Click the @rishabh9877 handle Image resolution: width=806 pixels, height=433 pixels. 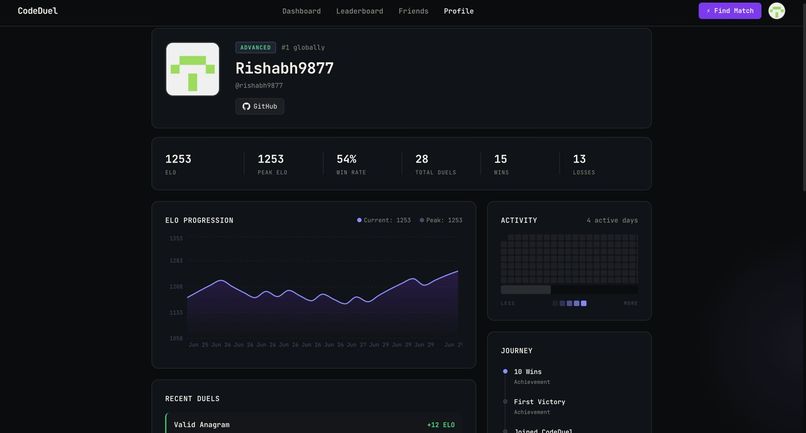(x=259, y=85)
